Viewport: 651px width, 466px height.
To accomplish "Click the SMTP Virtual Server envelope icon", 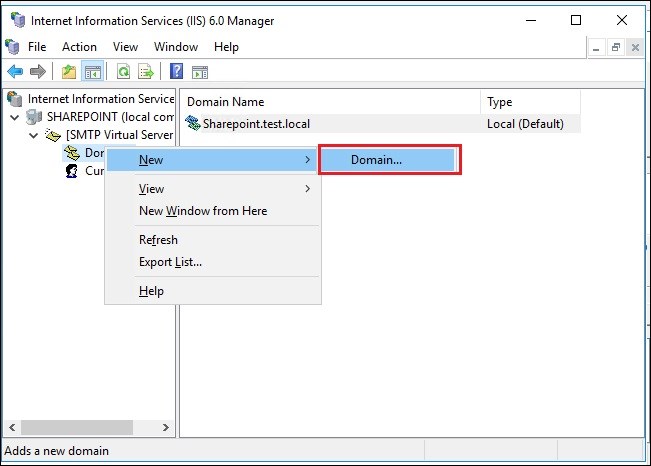I will click(x=53, y=135).
